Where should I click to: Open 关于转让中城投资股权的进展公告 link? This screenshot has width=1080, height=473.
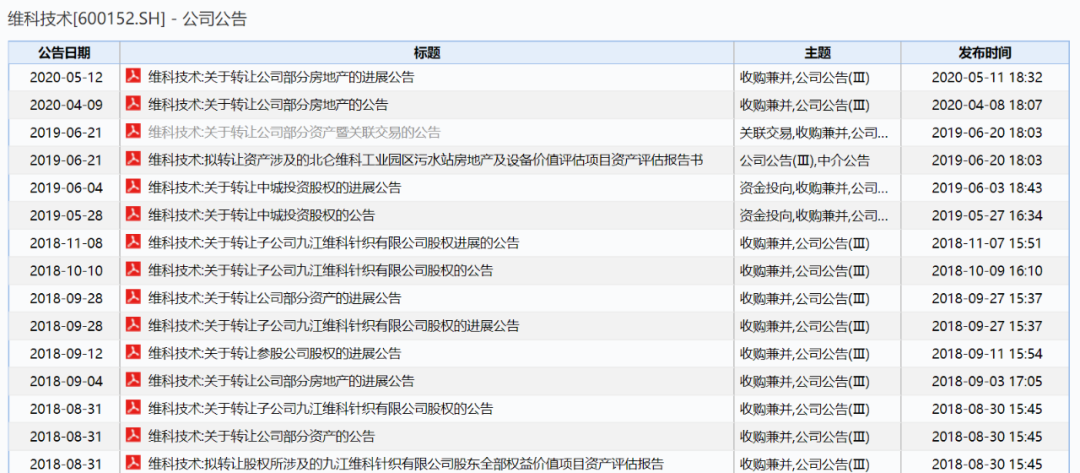275,187
